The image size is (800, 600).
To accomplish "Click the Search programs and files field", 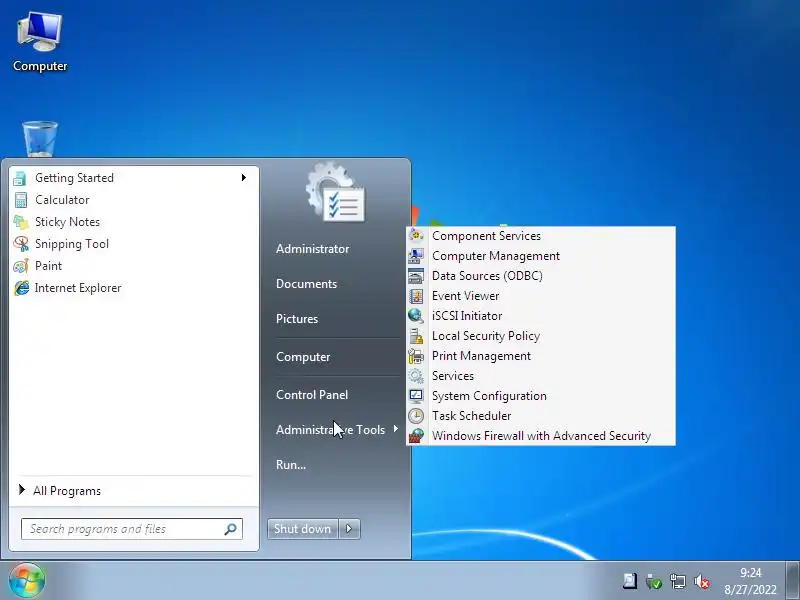I will tap(132, 529).
